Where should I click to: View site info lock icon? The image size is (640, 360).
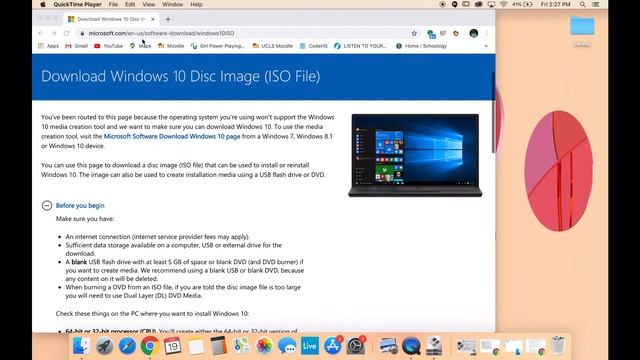[x=82, y=33]
